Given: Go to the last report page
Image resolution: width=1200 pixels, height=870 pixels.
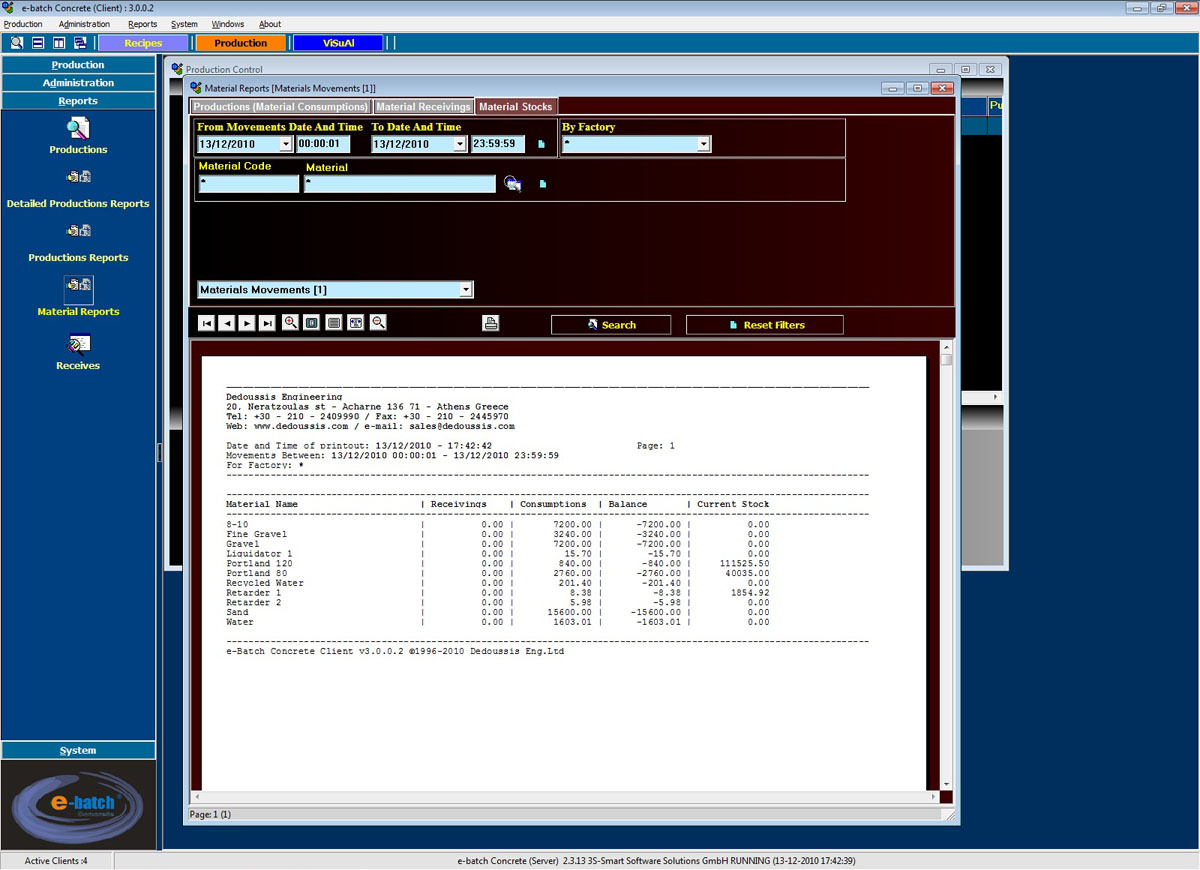Looking at the screenshot, I should coord(267,323).
